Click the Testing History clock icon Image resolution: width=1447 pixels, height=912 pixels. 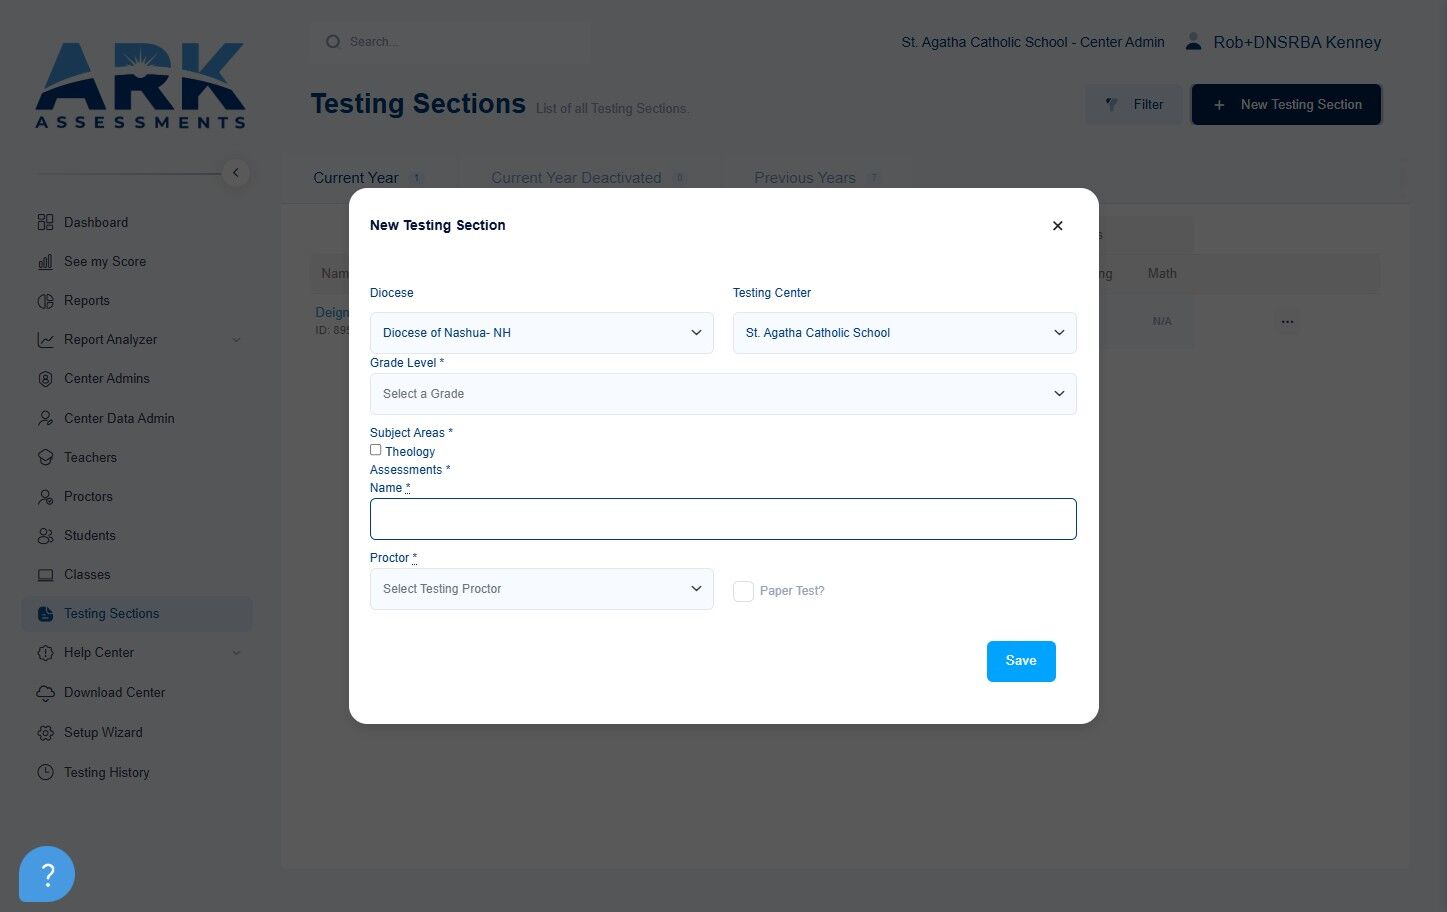pyautogui.click(x=45, y=772)
